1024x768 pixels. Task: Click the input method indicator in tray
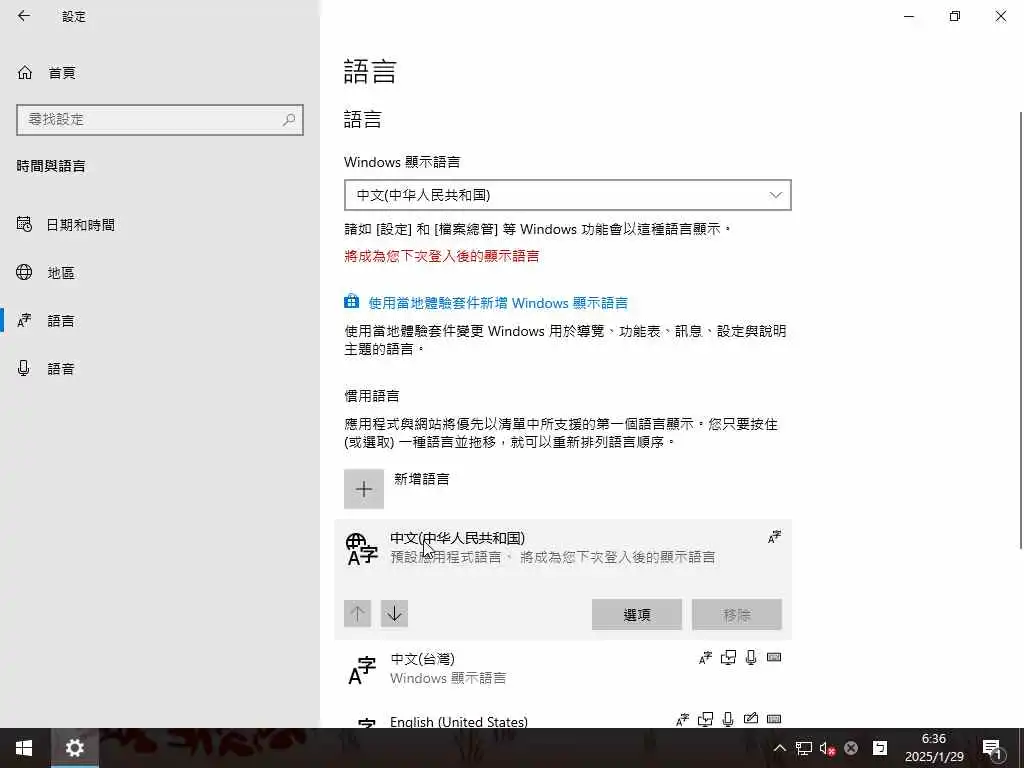click(x=880, y=748)
